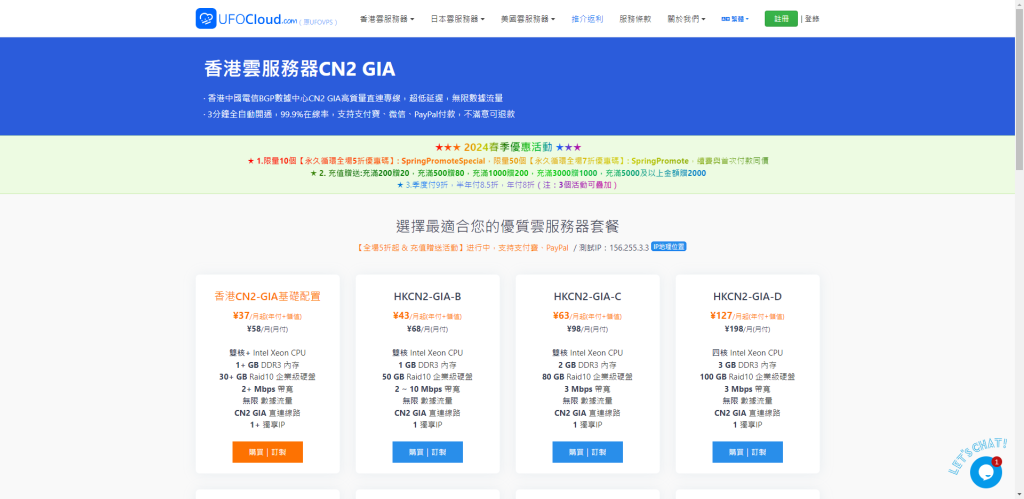
Task: Click the 80 GB Raid10 企業級硬盤 spec line
Action: point(588,377)
